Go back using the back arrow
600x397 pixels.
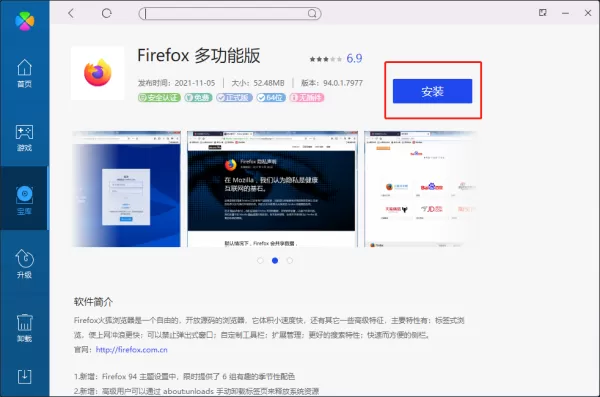coord(71,13)
